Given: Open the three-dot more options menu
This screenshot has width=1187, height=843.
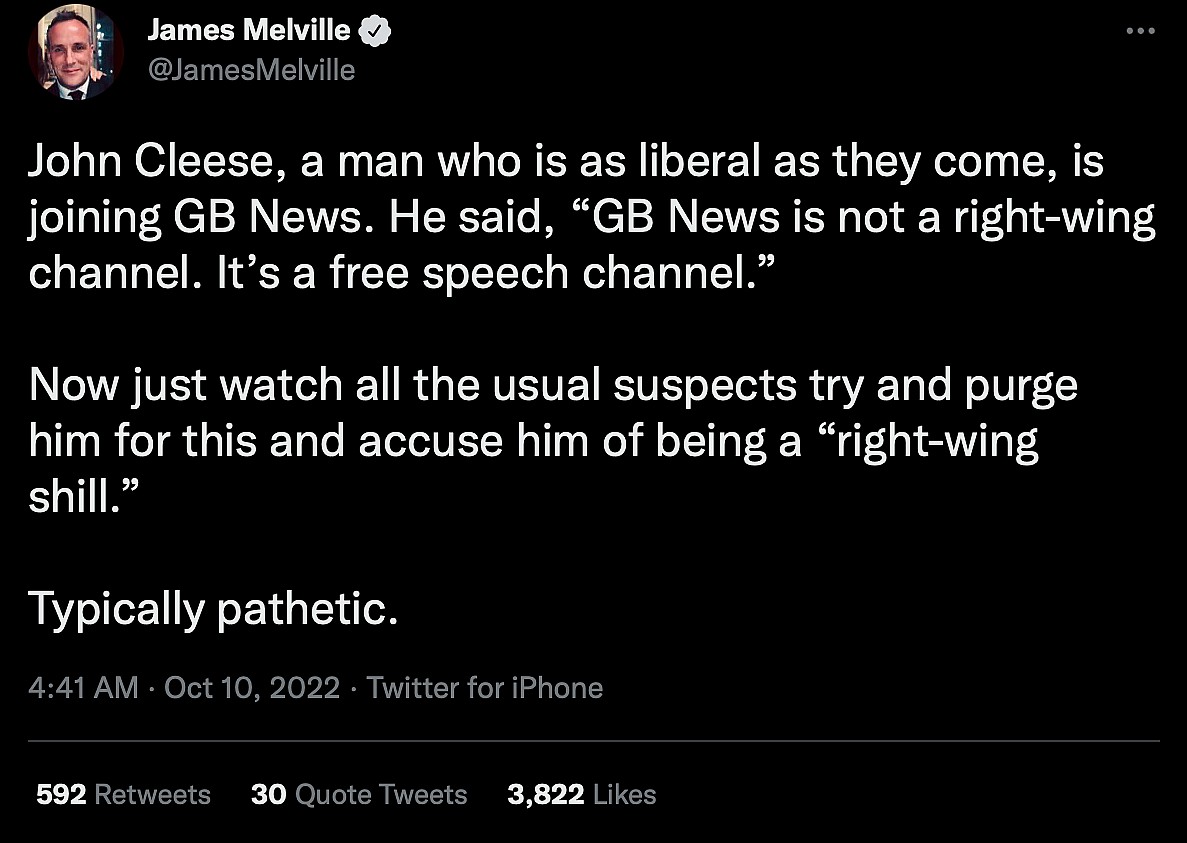Looking at the screenshot, I should click(x=1140, y=32).
